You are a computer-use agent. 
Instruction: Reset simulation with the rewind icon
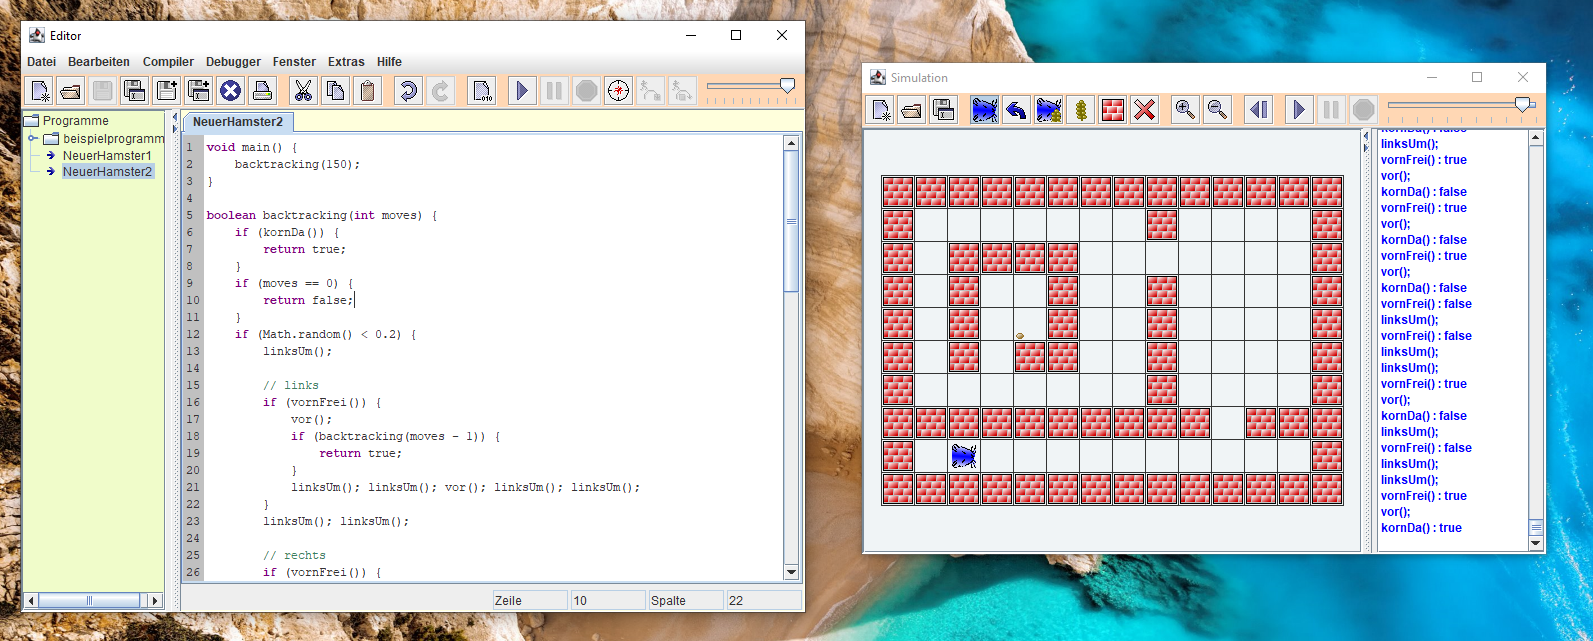coord(1259,109)
